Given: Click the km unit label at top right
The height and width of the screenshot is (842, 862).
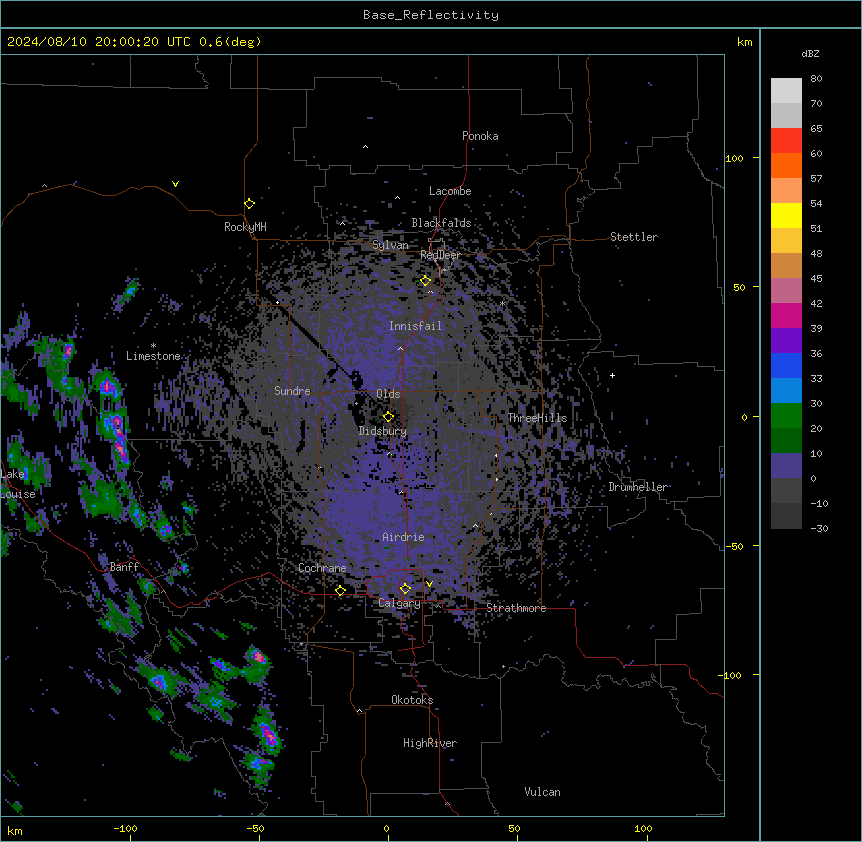Looking at the screenshot, I should pyautogui.click(x=745, y=42).
